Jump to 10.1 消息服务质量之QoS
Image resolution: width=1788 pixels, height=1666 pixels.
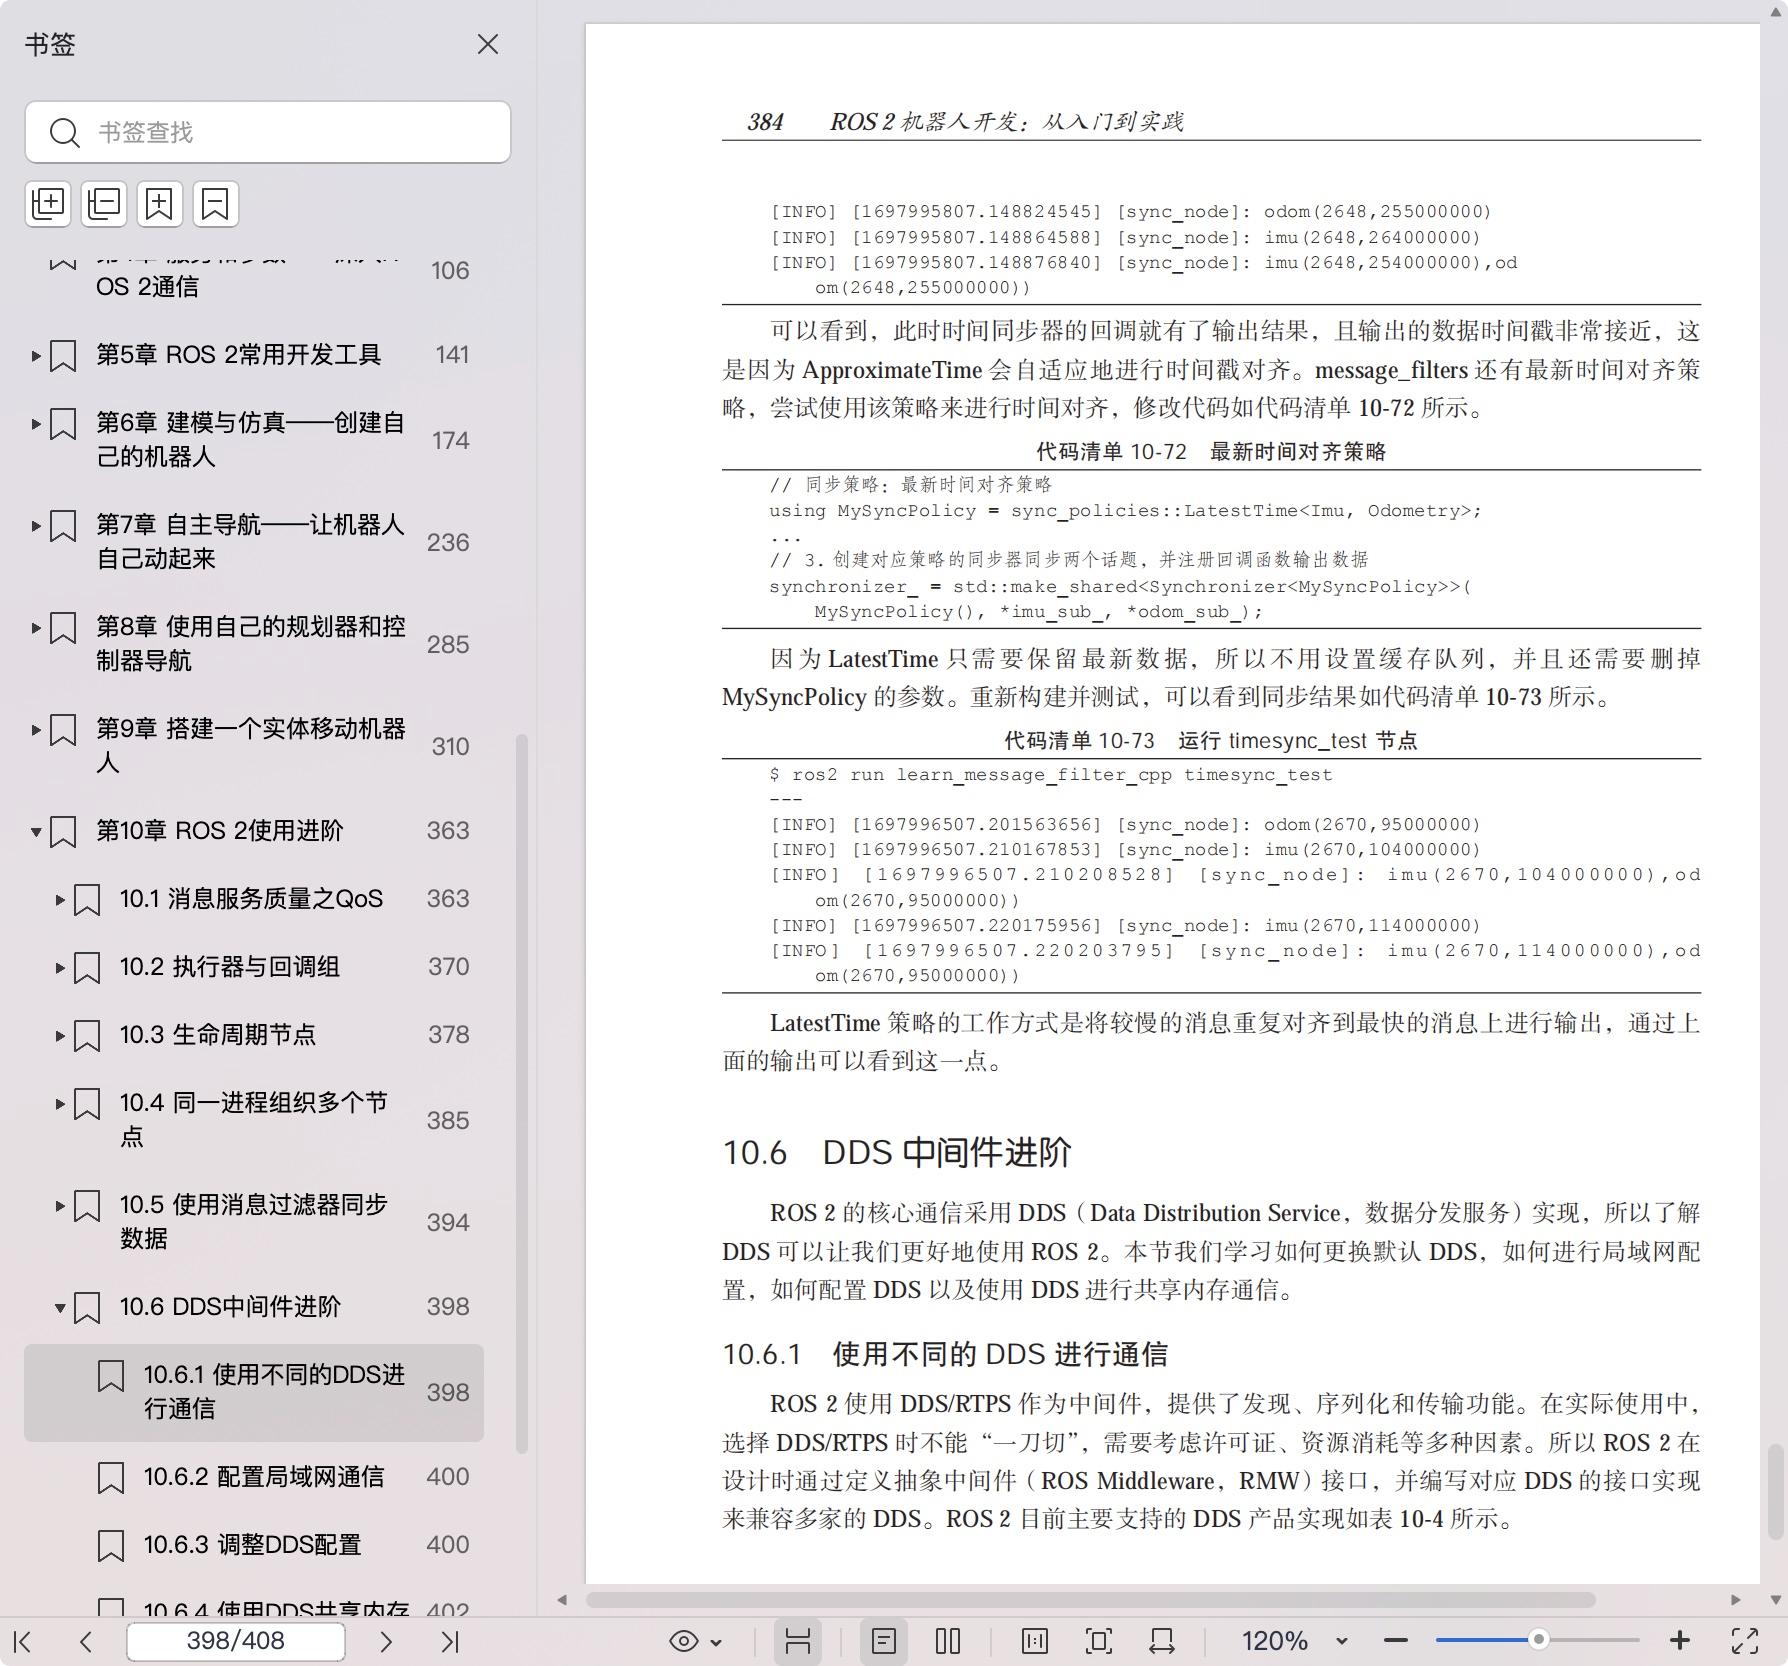(x=251, y=899)
